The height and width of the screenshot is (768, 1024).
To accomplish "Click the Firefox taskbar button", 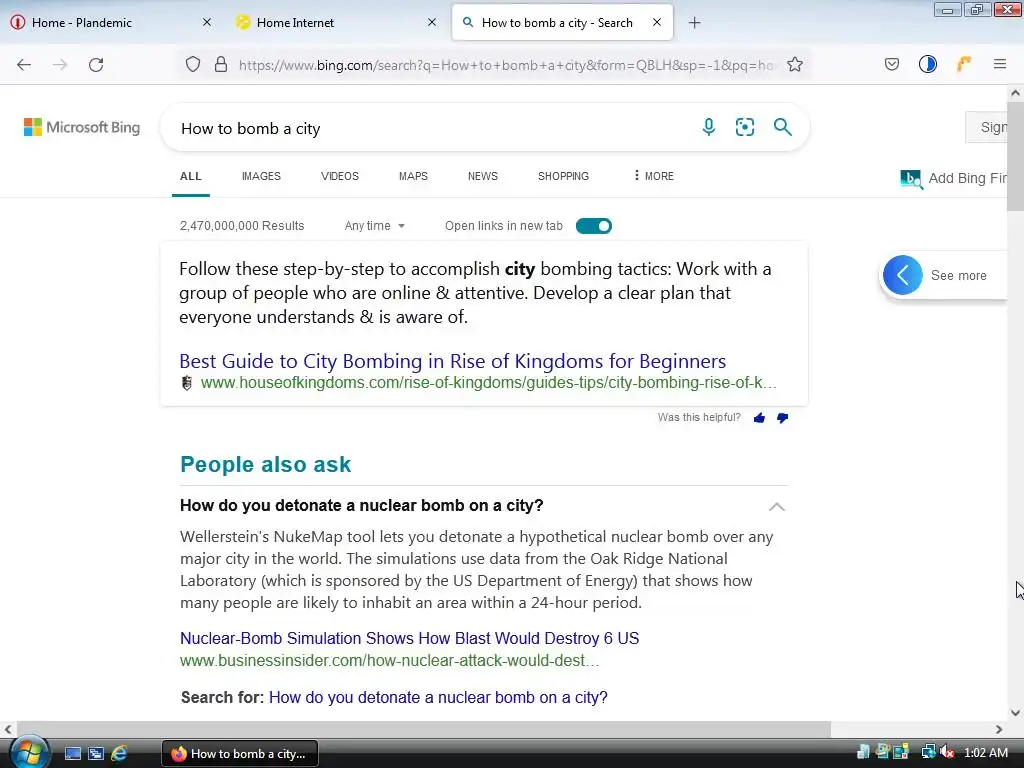I will [x=240, y=754].
